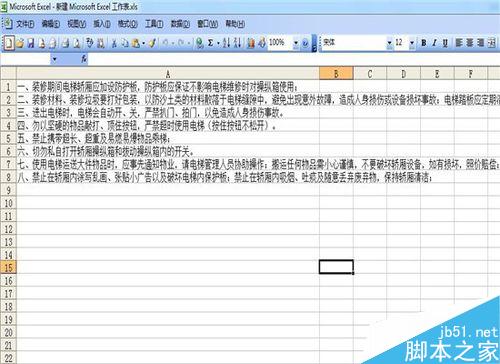Open Print Preview from the toolbar
The width and height of the screenshot is (500, 364).
pyautogui.click(x=77, y=43)
